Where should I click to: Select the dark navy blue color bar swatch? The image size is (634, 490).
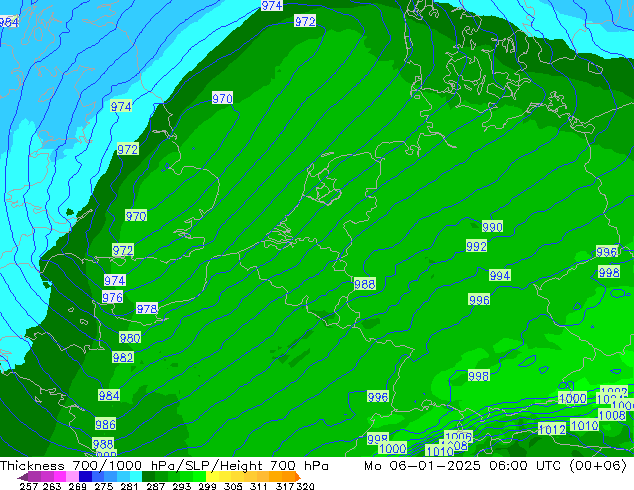coord(85,477)
